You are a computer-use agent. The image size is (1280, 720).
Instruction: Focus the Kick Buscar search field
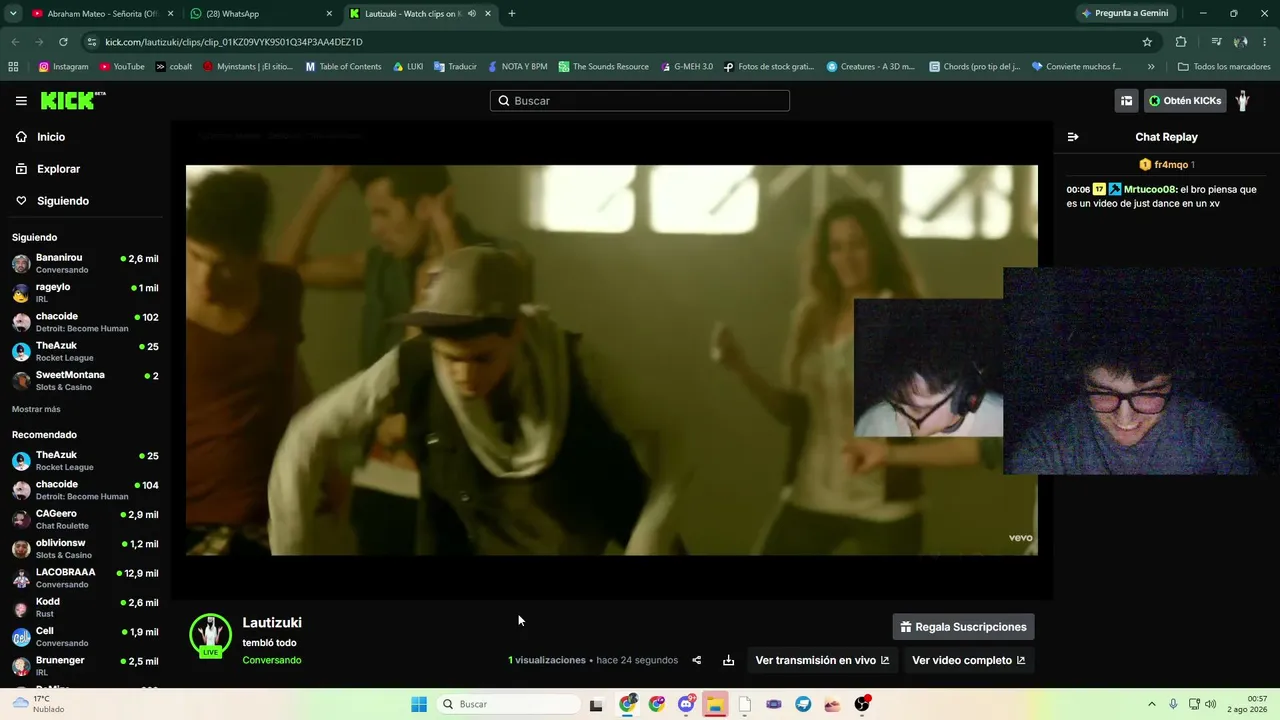coord(640,101)
